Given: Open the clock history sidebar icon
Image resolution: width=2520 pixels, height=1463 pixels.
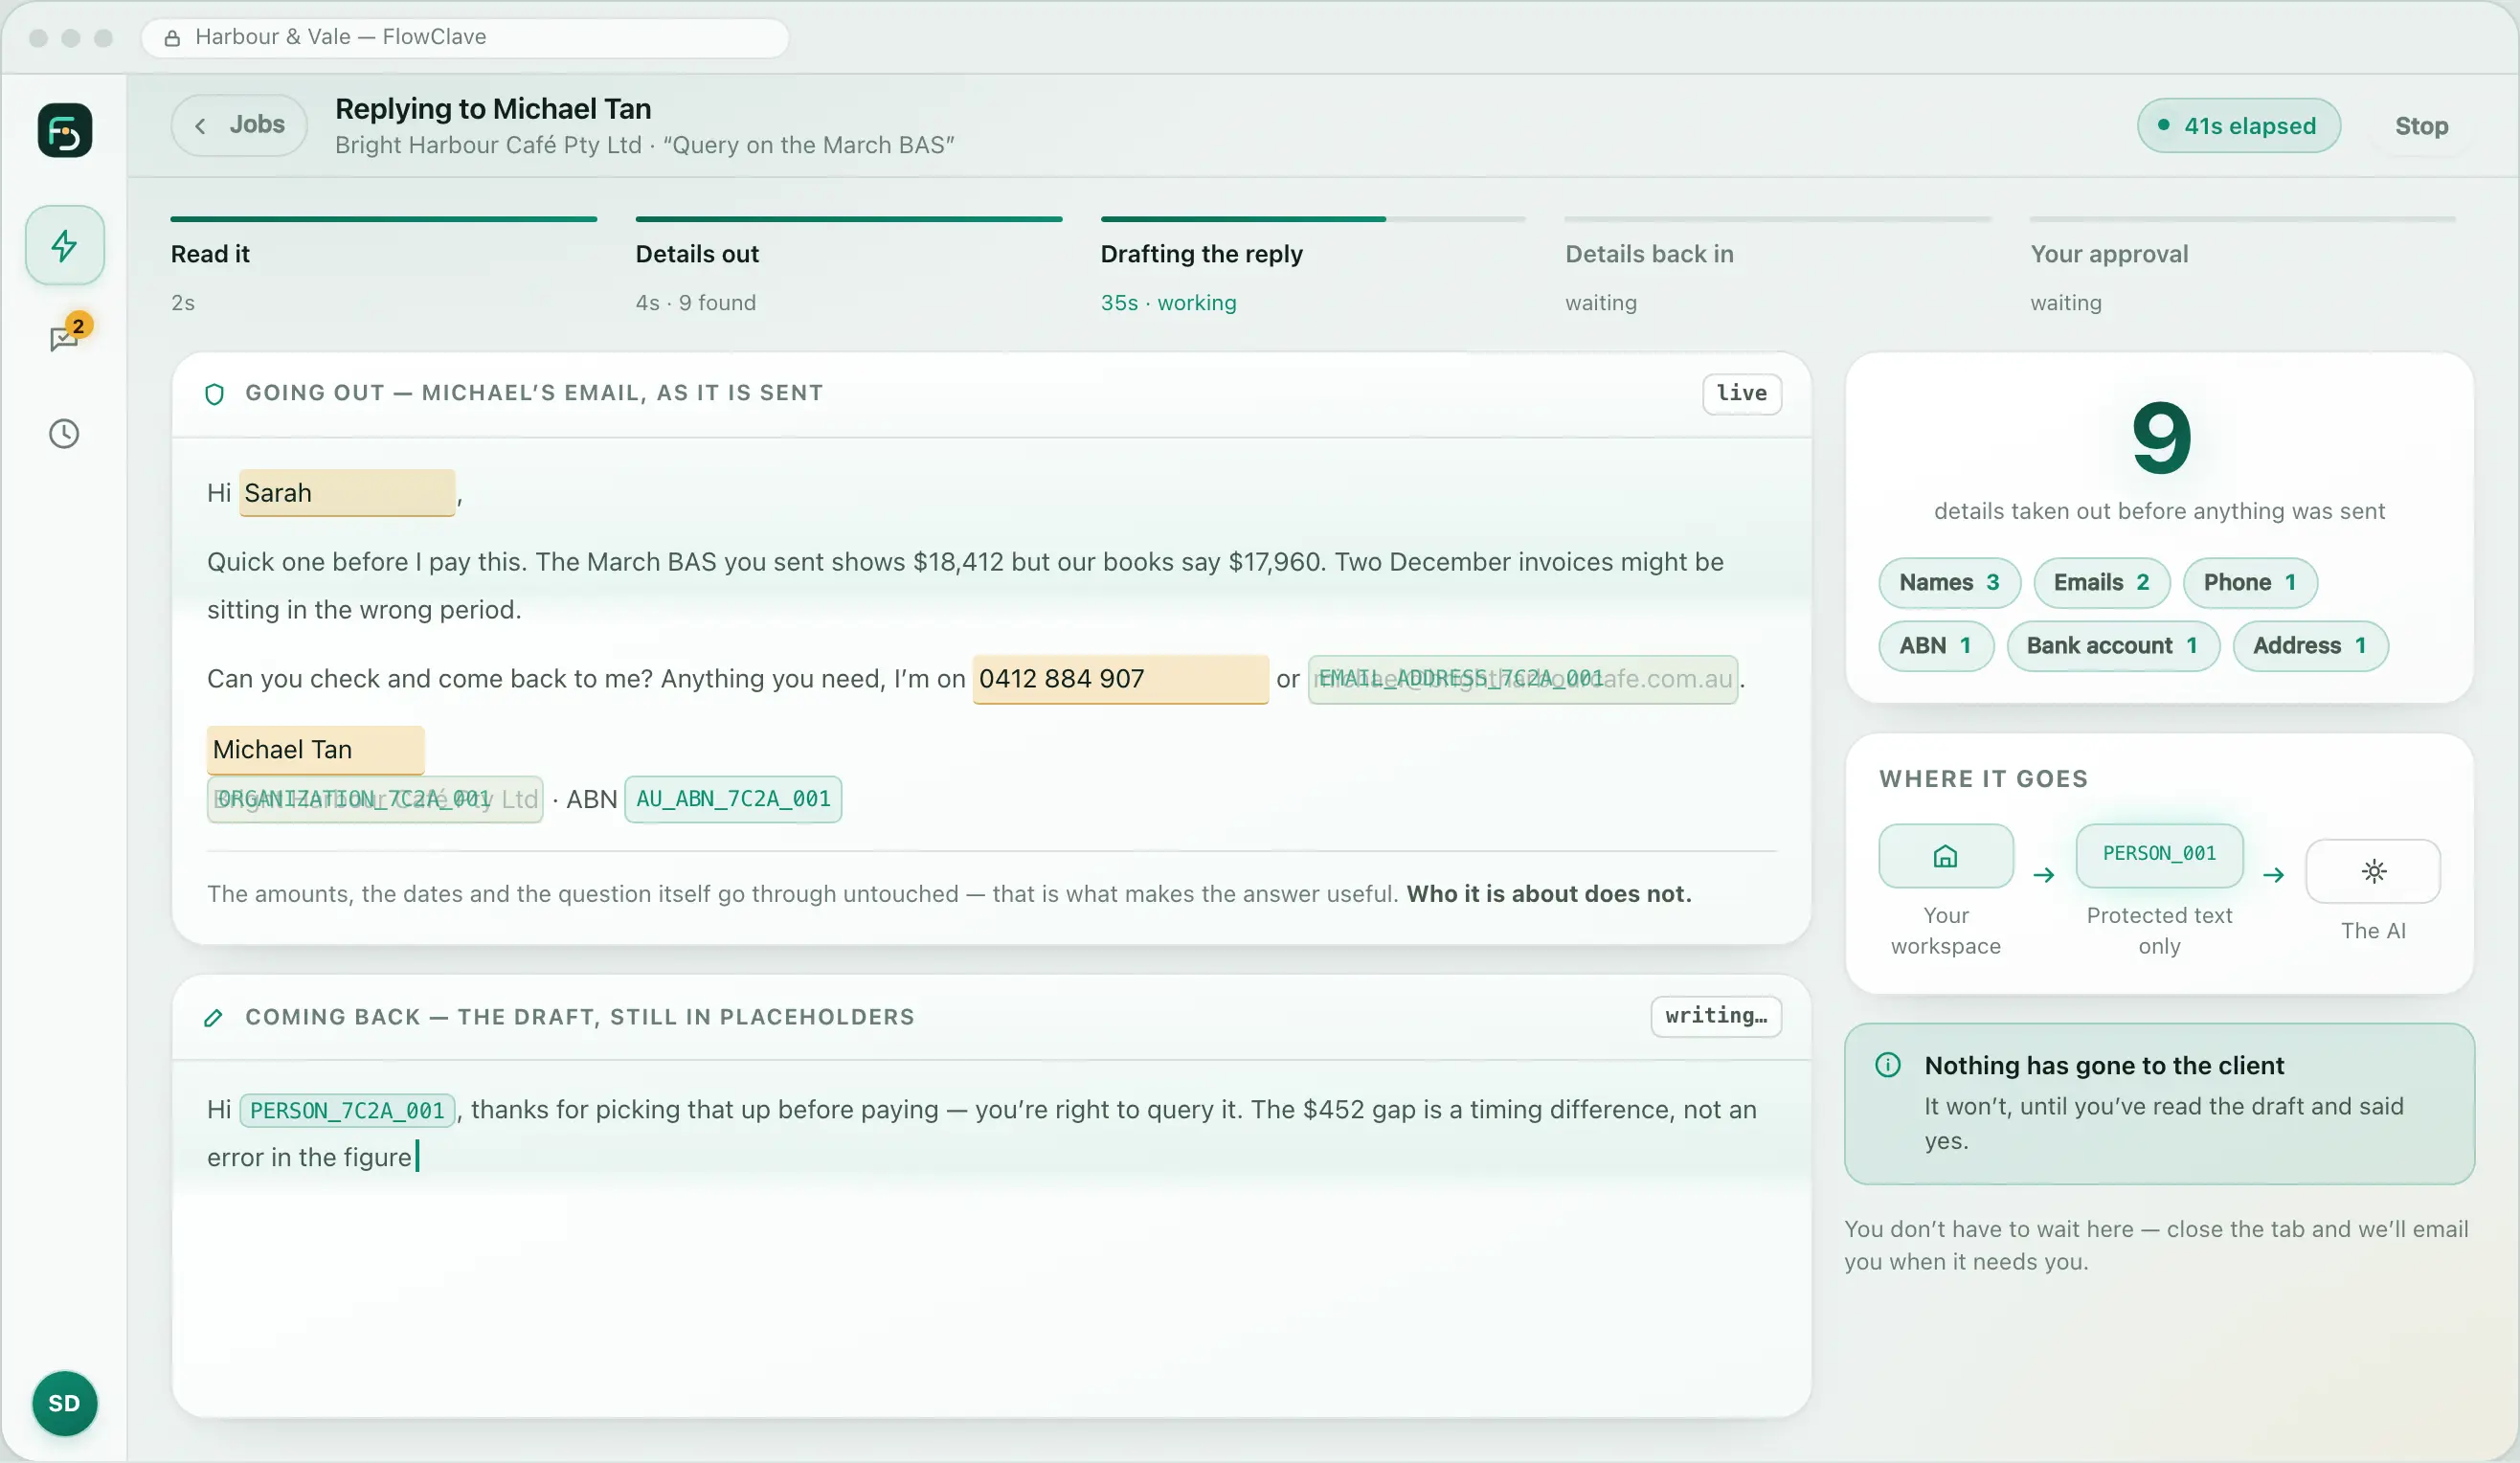Looking at the screenshot, I should tap(65, 433).
